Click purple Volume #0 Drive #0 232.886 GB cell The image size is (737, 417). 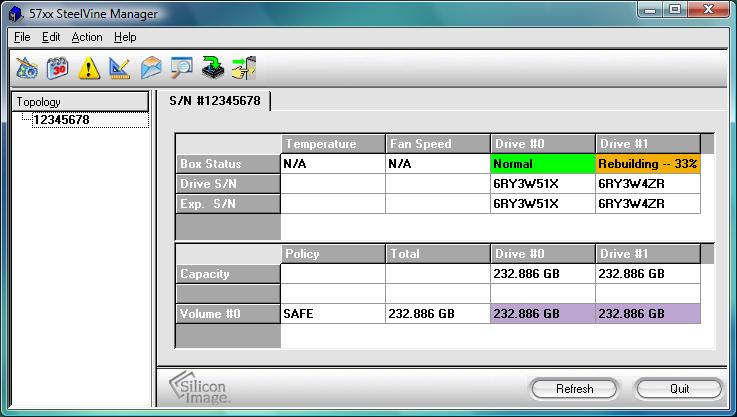point(543,314)
